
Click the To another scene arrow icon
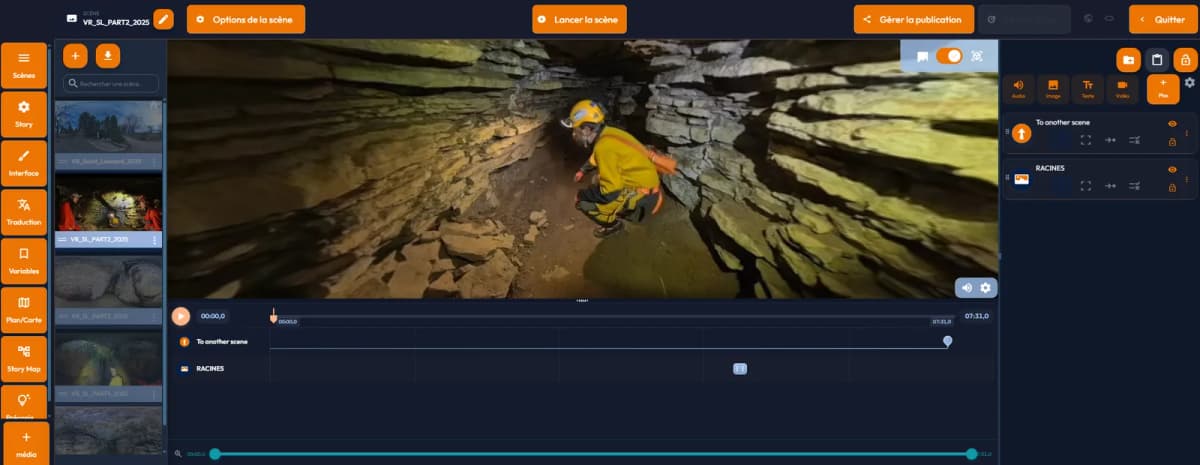(x=1022, y=133)
